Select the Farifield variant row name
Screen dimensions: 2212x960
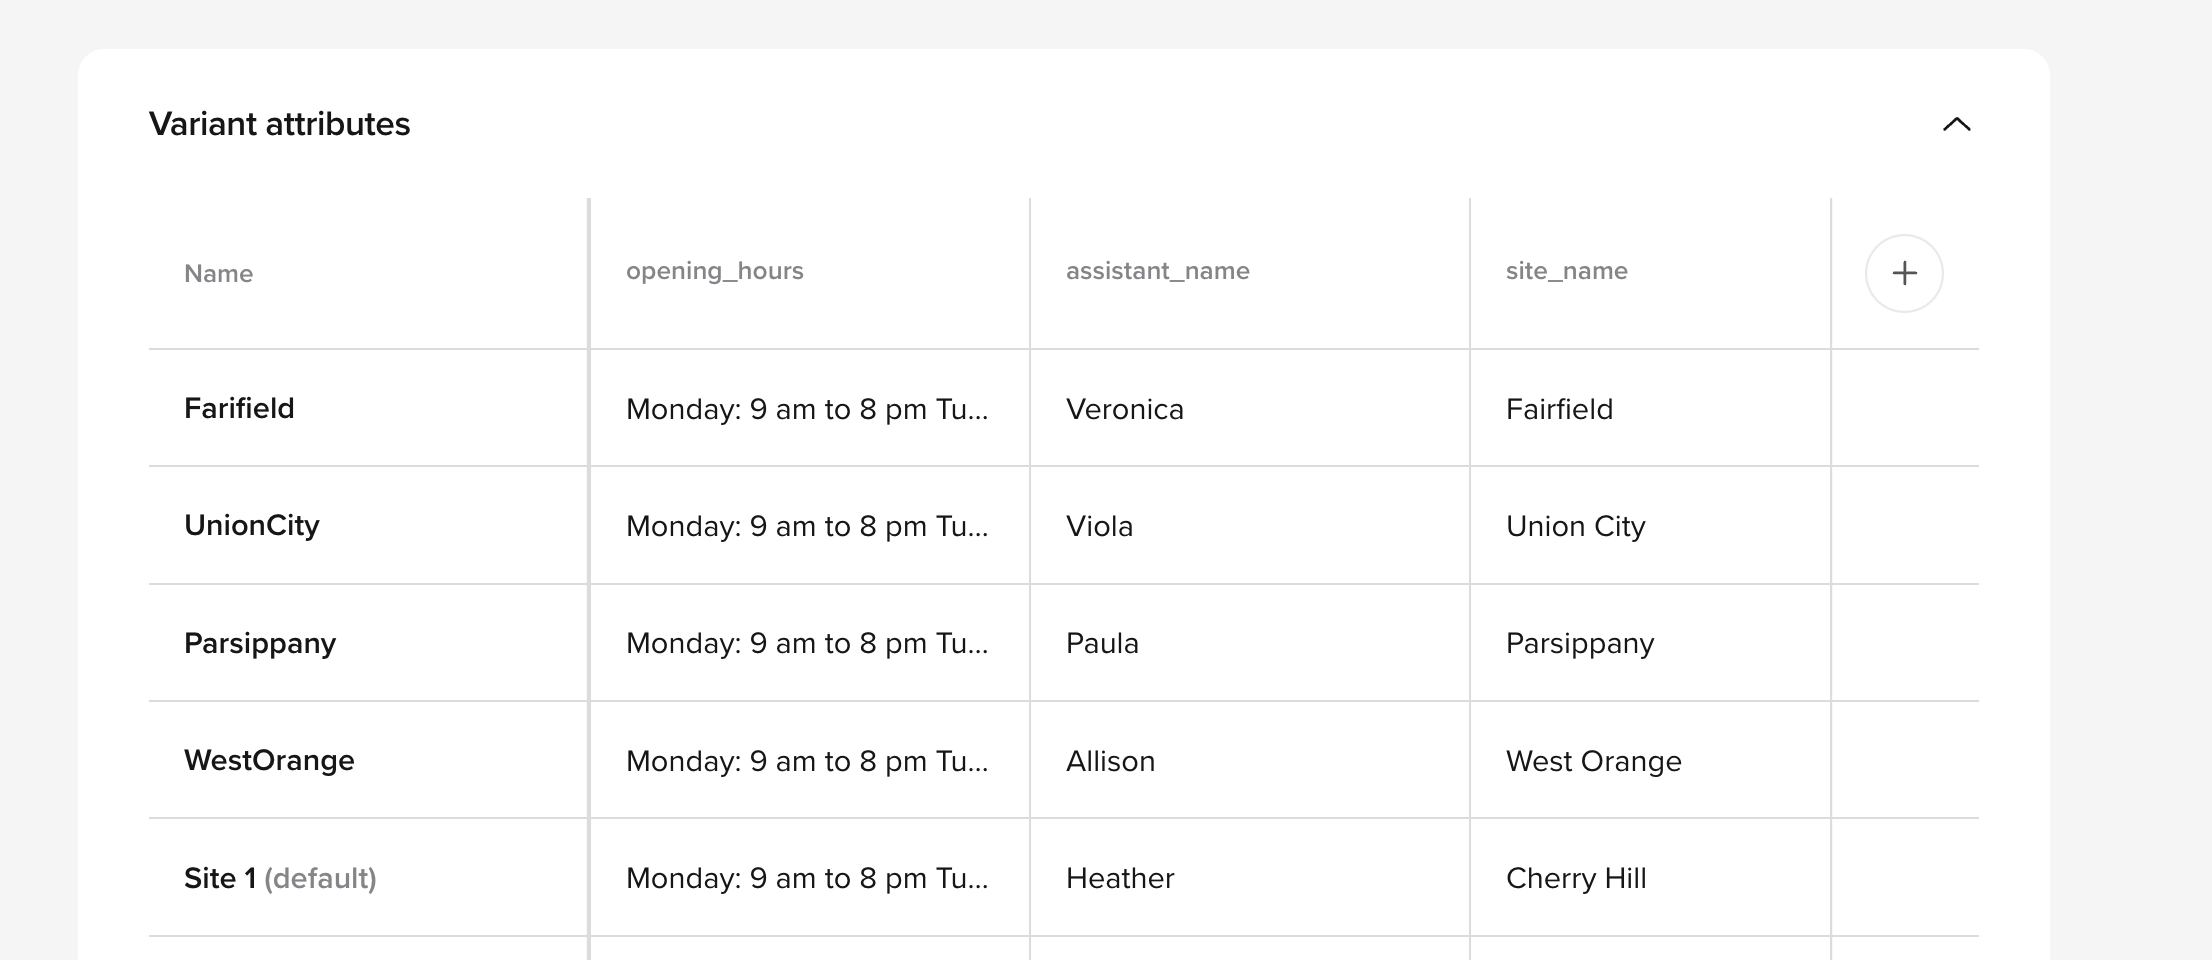coord(239,409)
